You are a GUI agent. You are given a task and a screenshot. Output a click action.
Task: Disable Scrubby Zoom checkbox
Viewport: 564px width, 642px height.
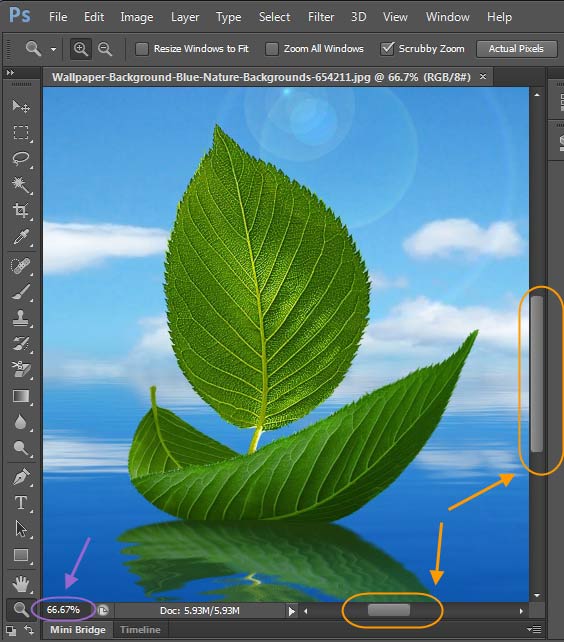point(387,49)
